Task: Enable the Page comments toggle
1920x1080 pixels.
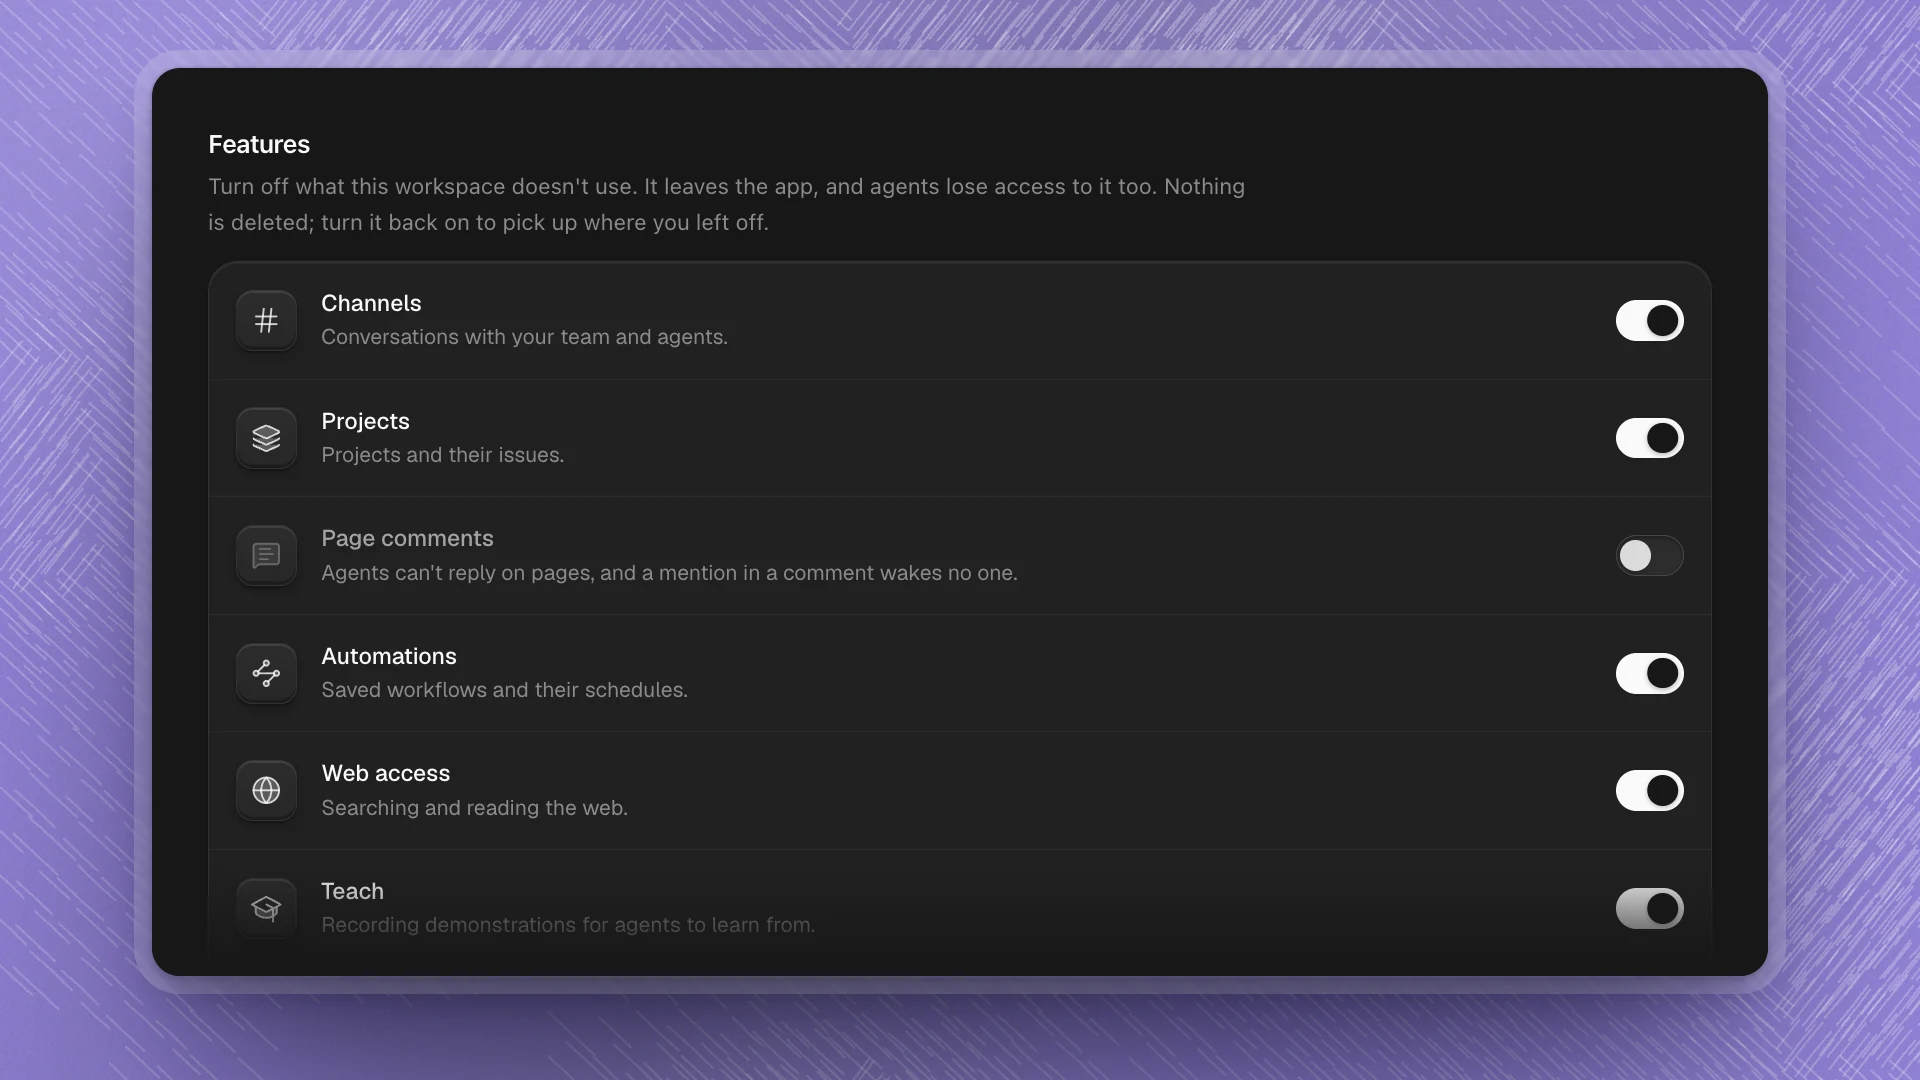Action: click(x=1650, y=555)
